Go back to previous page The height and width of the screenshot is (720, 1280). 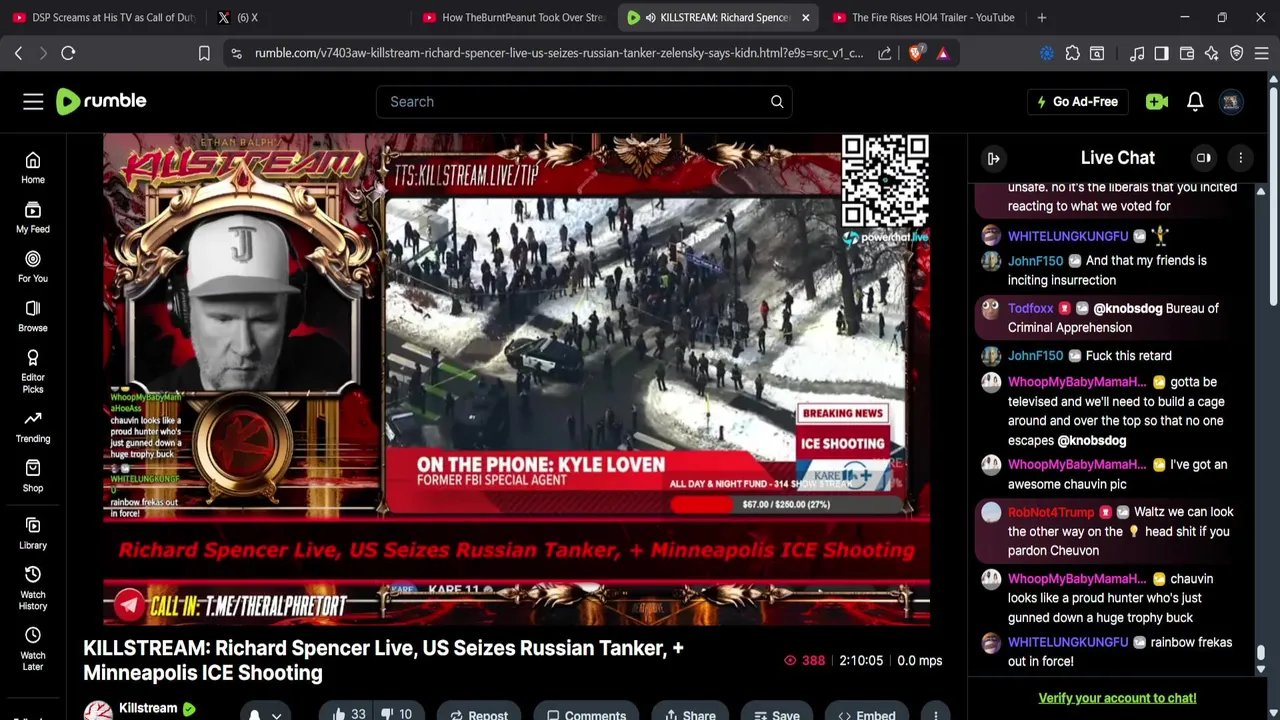tap(18, 53)
